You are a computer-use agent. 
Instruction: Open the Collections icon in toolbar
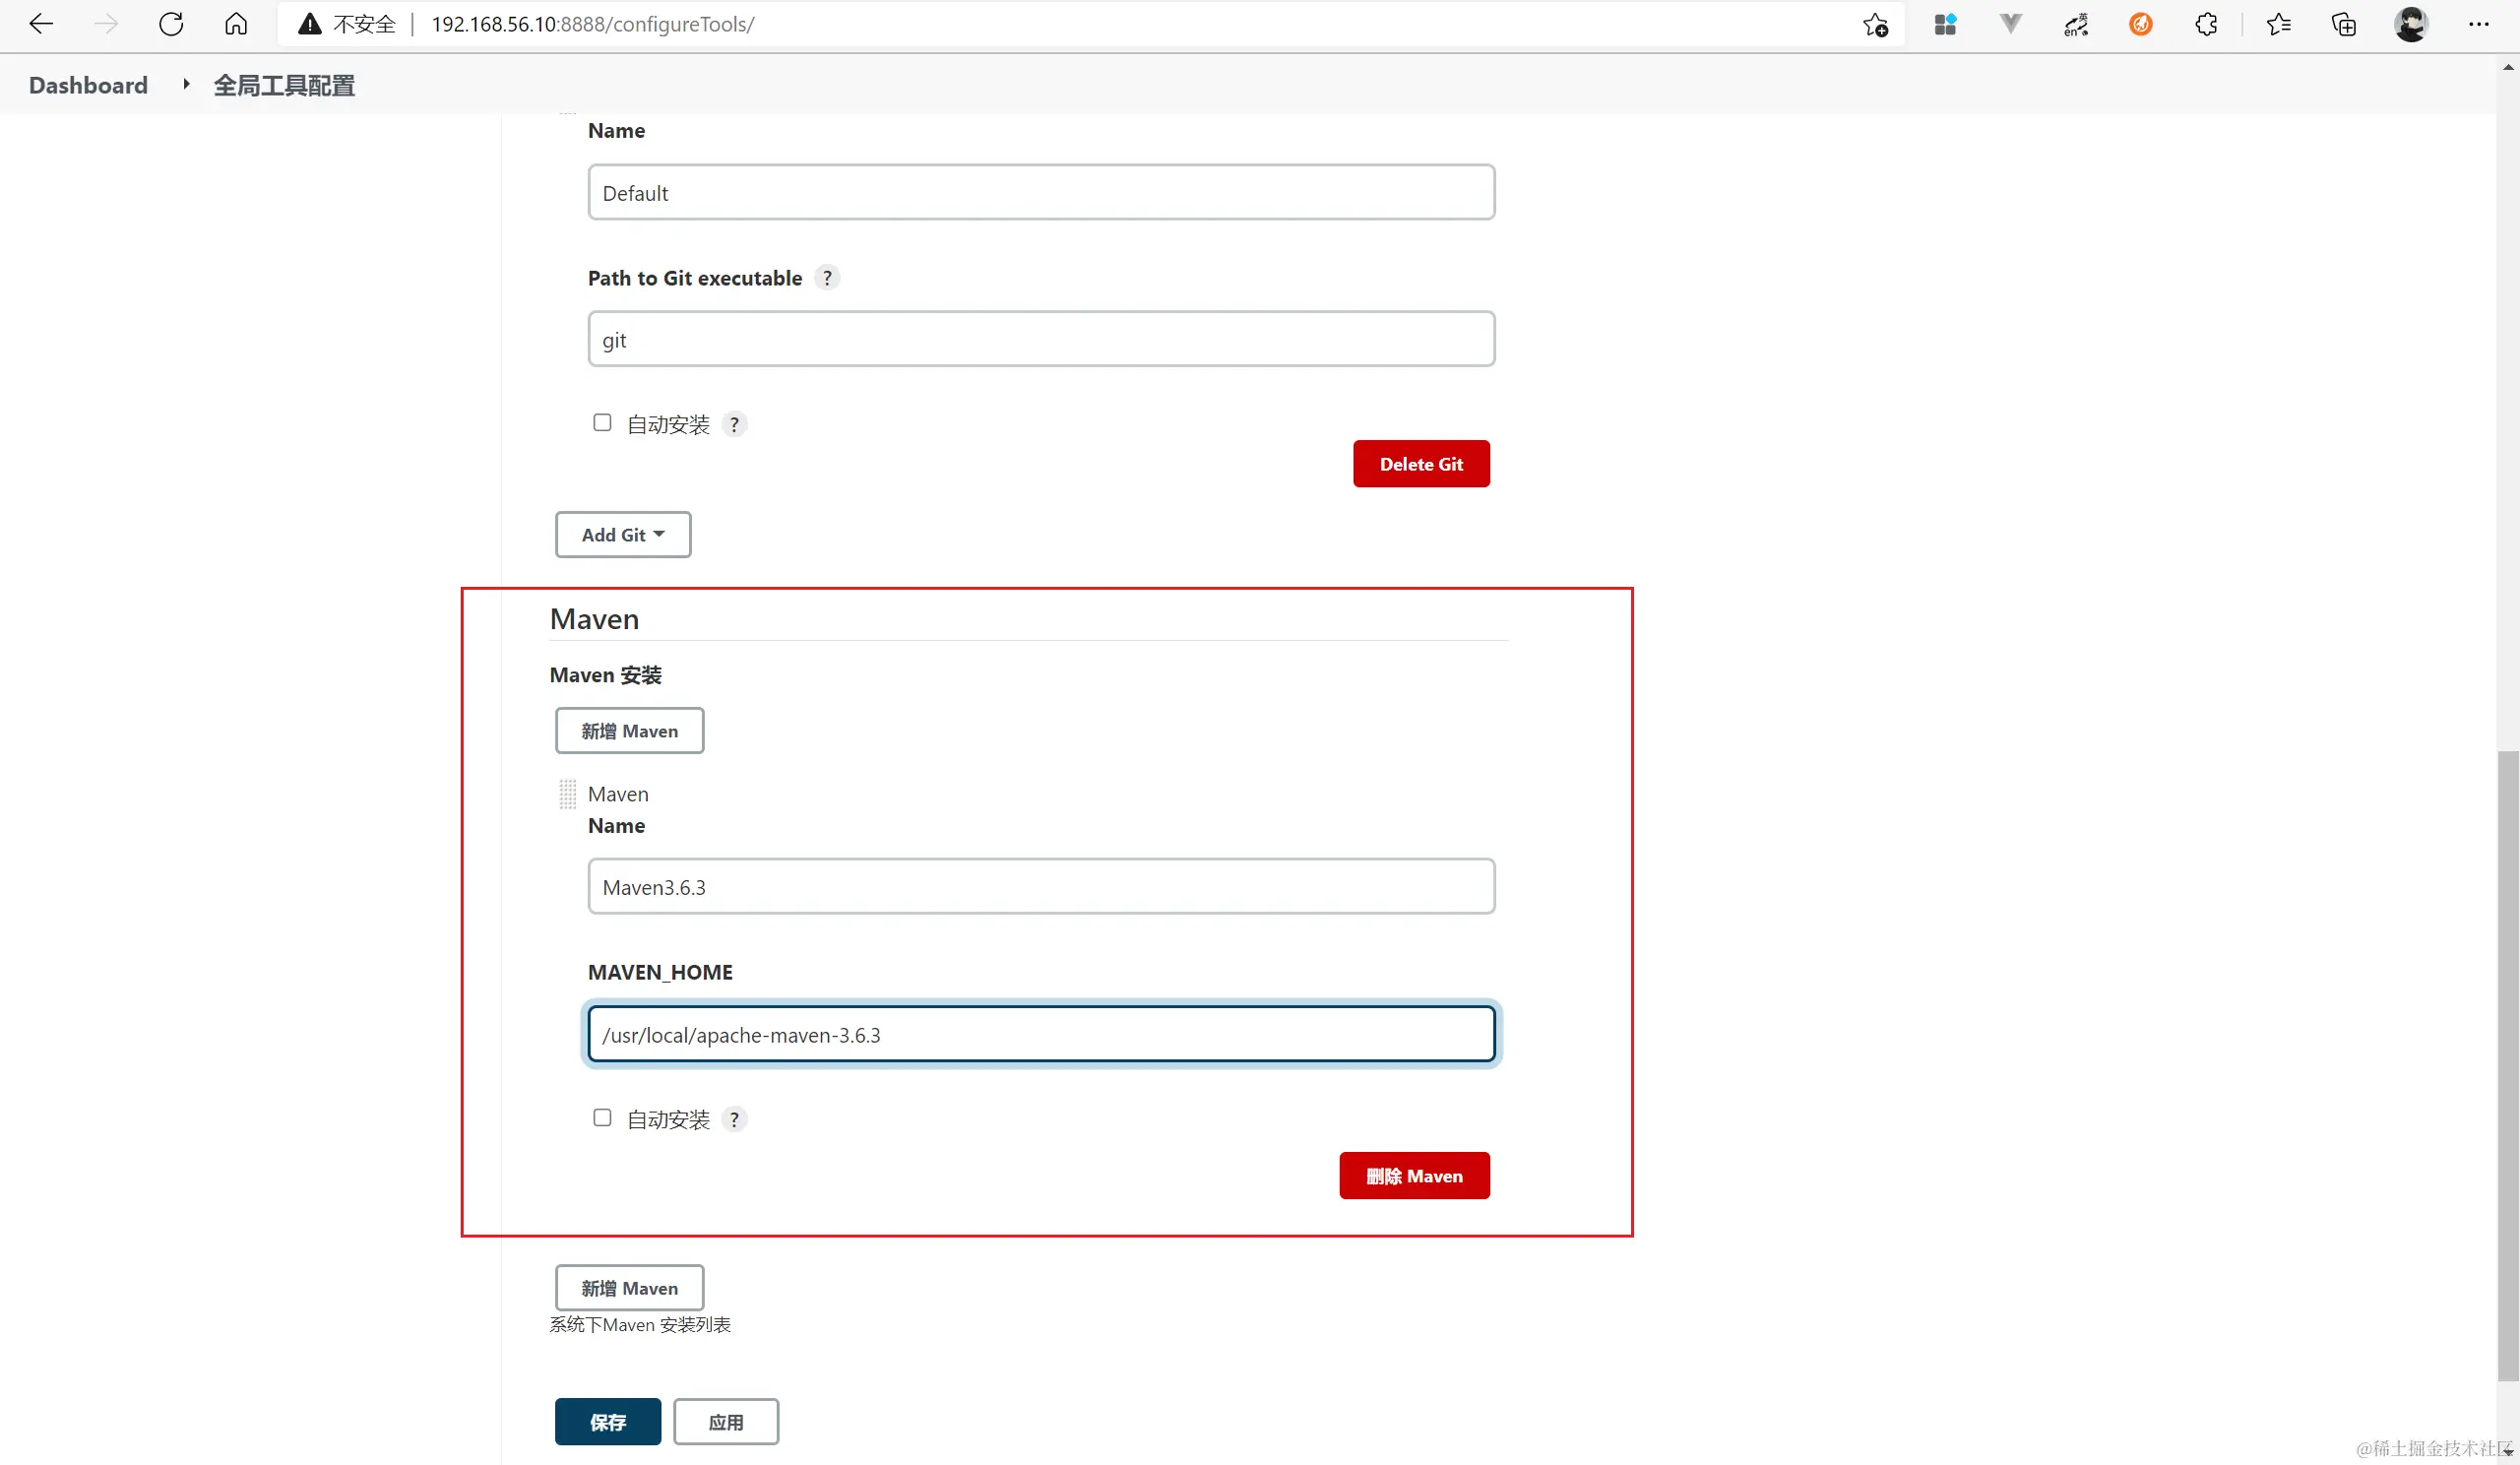(2344, 25)
